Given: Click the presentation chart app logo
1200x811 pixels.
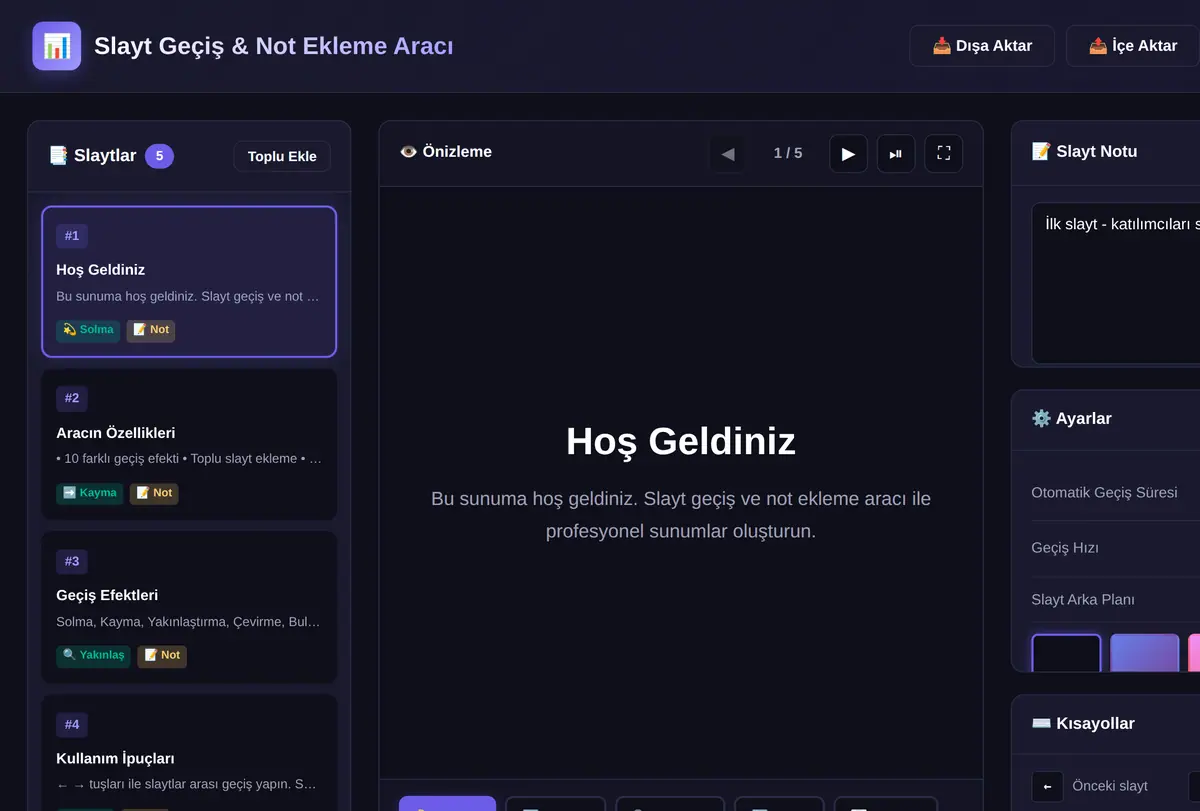Looking at the screenshot, I should 57,46.
